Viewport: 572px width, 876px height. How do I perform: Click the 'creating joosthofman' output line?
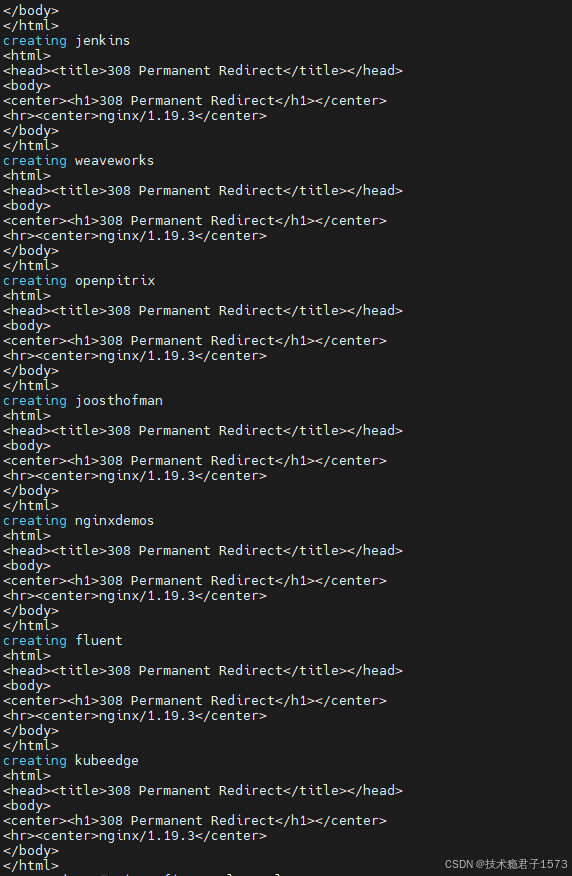[x=83, y=401]
